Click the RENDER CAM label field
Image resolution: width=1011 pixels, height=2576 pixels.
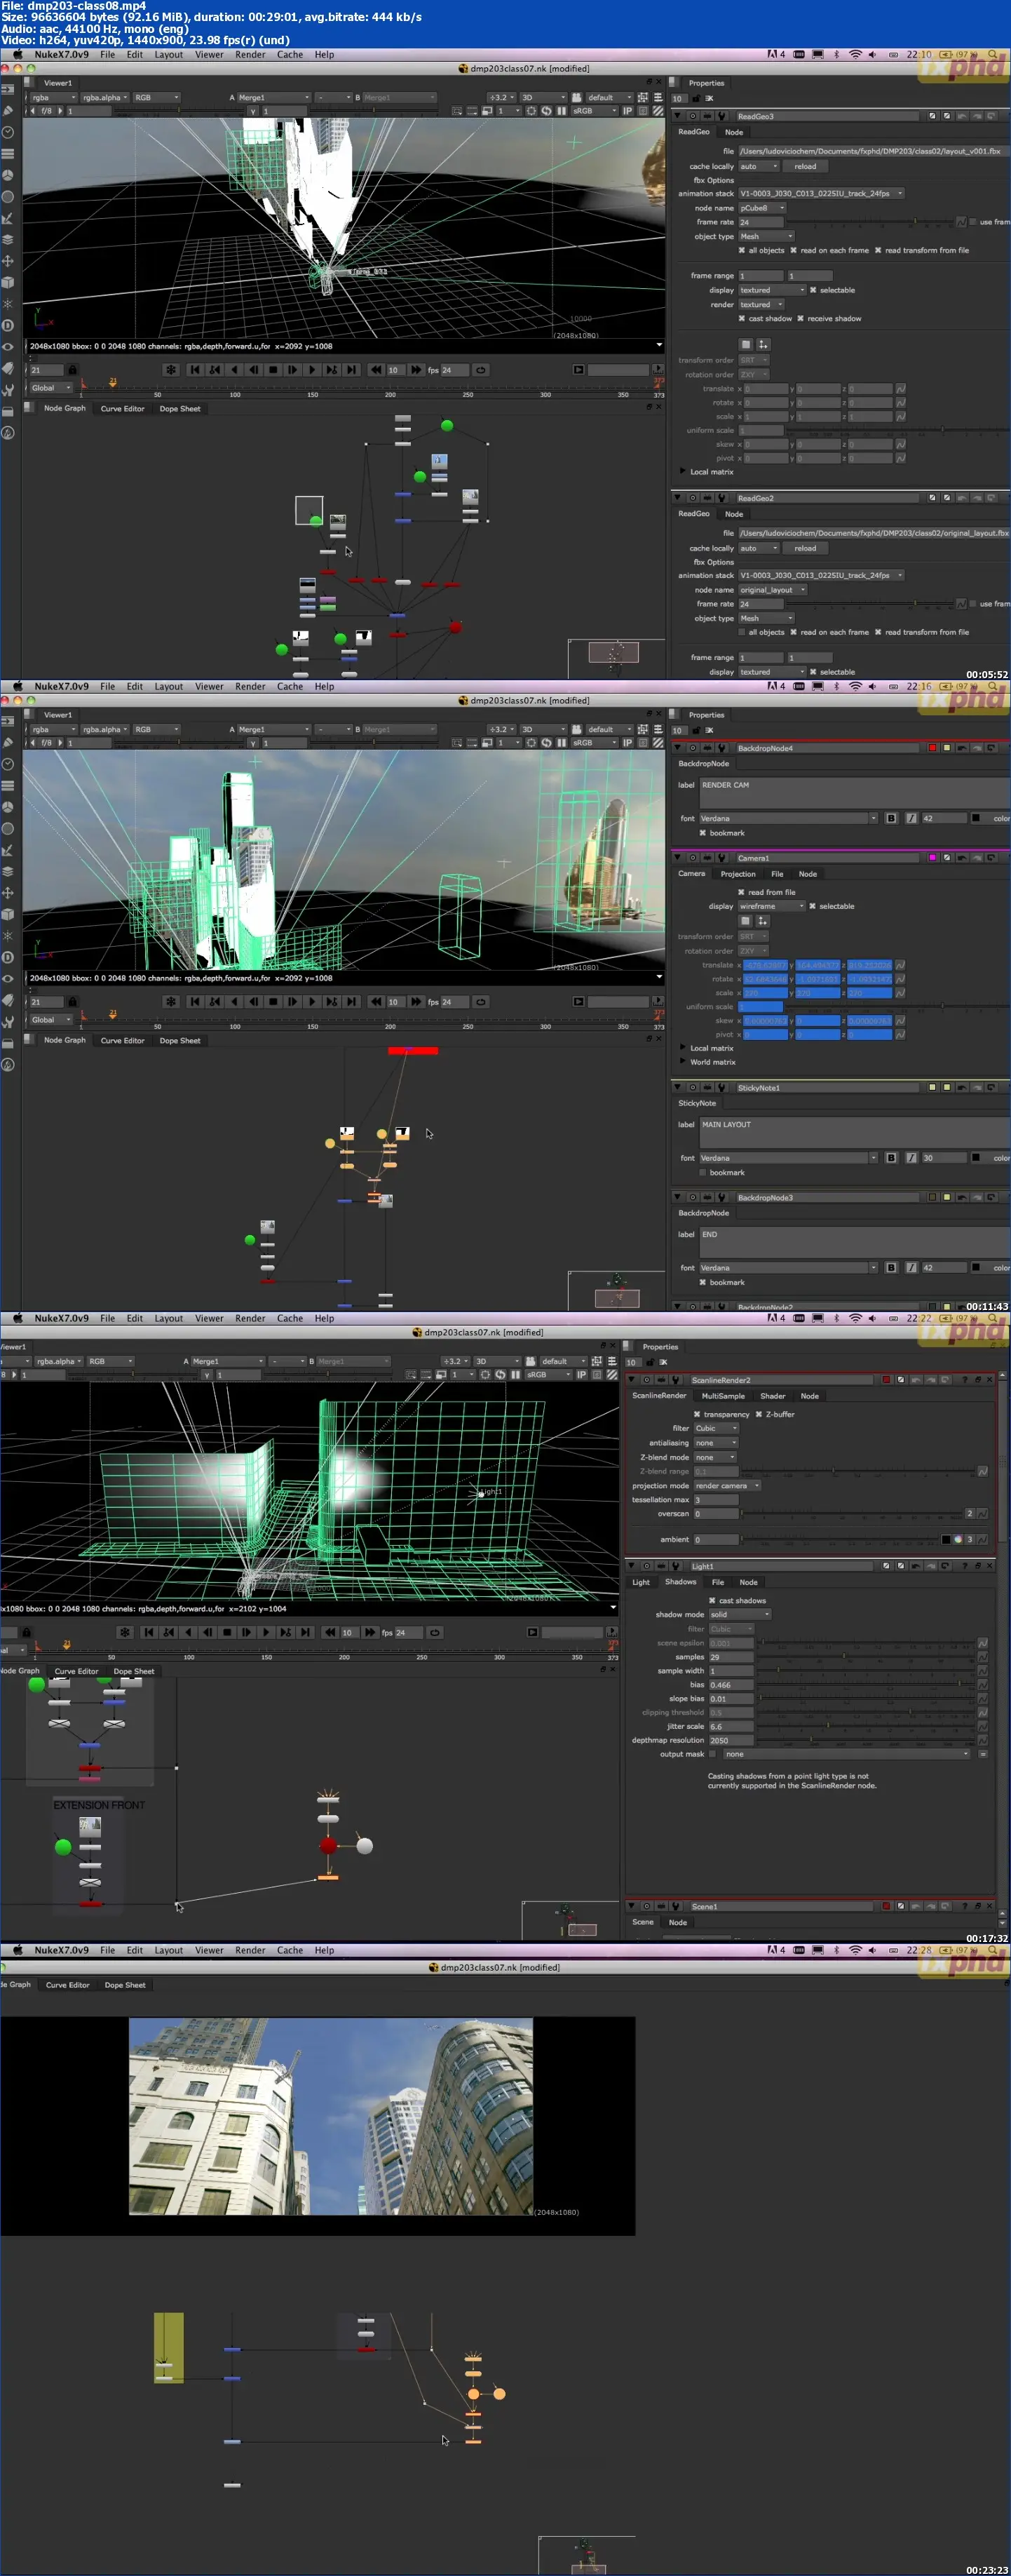[x=853, y=793]
